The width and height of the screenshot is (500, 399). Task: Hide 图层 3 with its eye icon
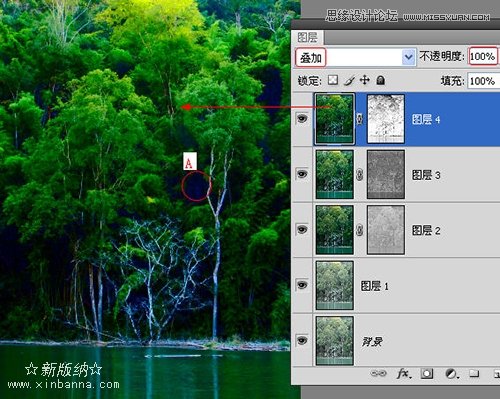pyautogui.click(x=302, y=174)
